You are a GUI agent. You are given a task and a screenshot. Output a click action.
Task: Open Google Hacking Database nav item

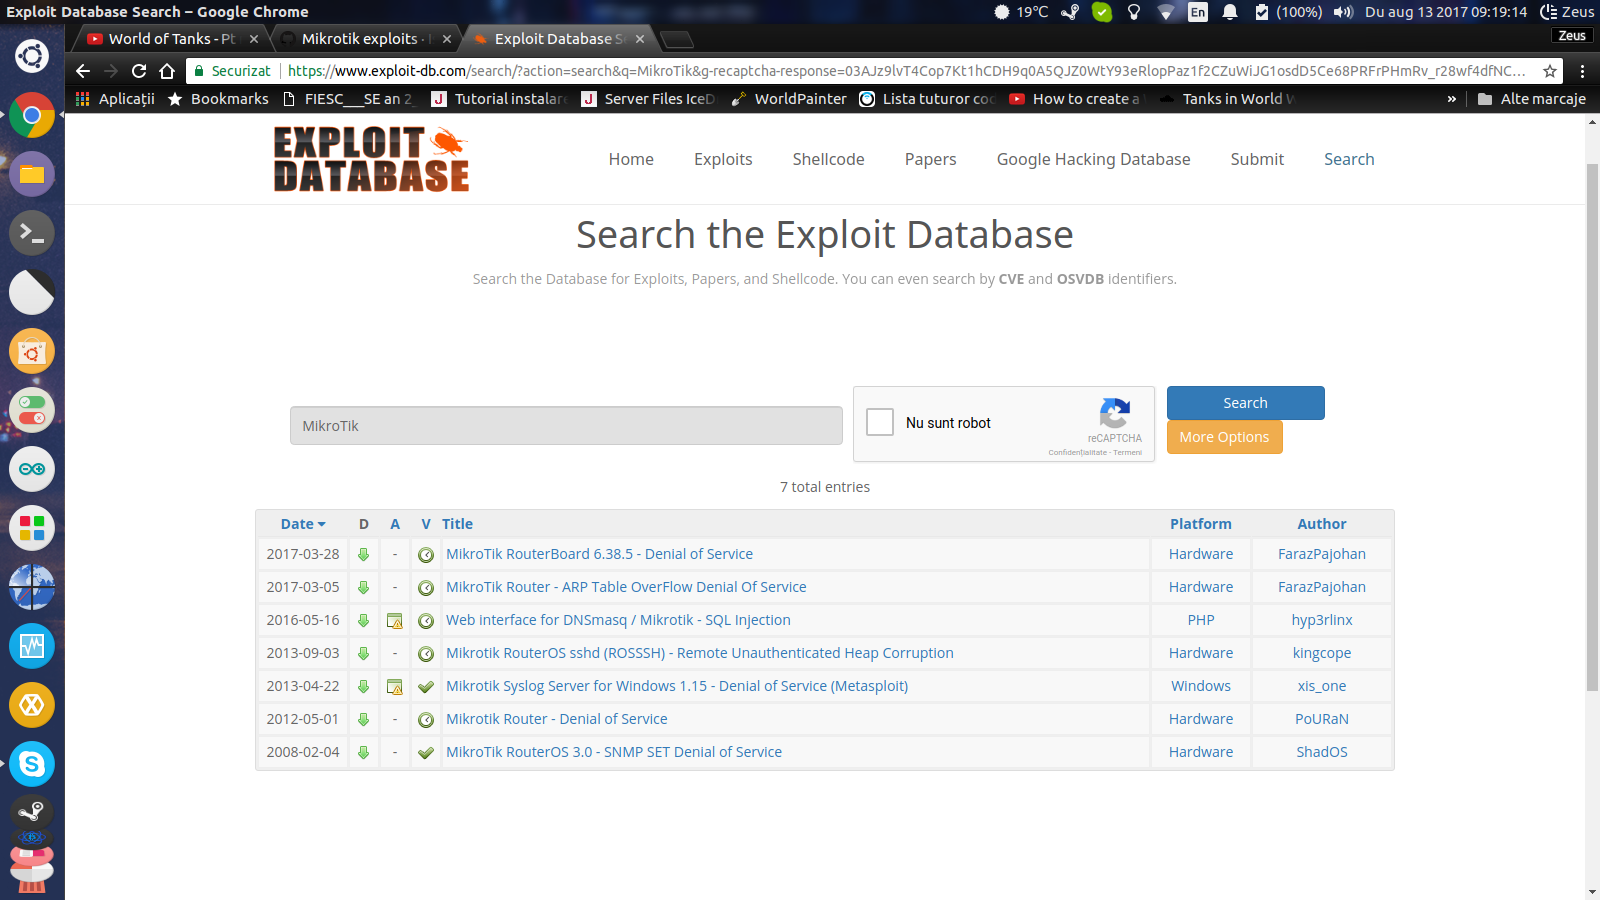pyautogui.click(x=1093, y=159)
